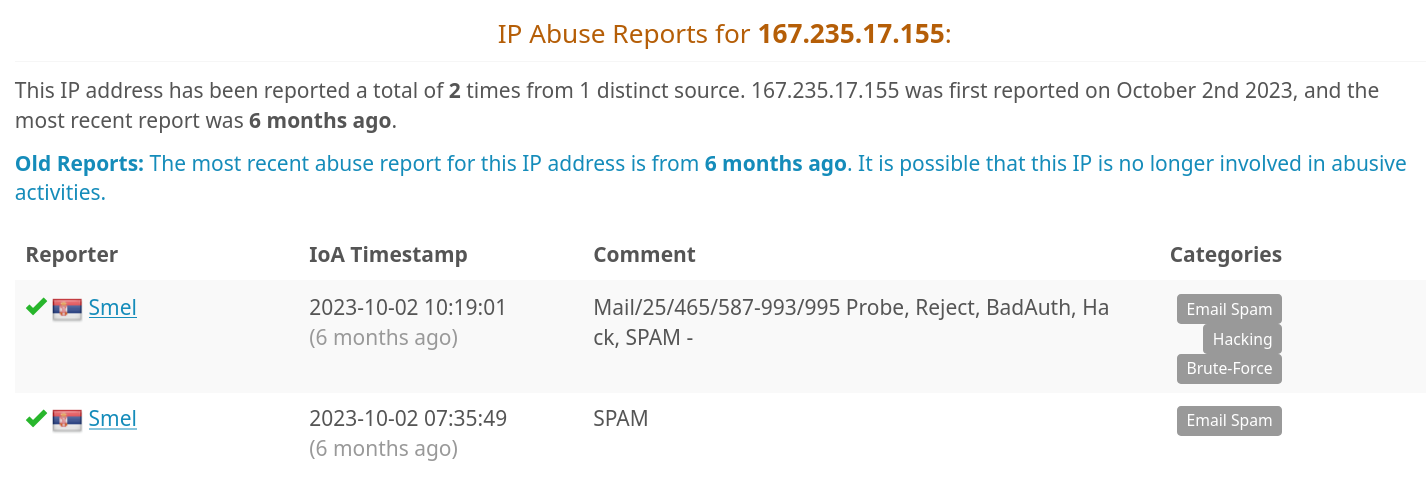Select the Hacking category badge

[1242, 339]
